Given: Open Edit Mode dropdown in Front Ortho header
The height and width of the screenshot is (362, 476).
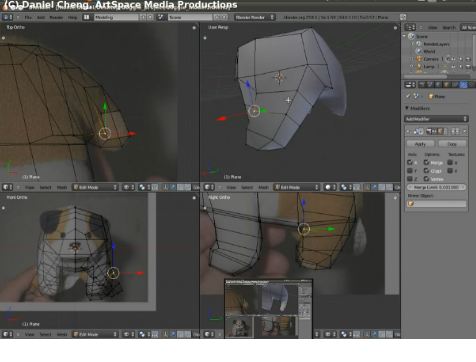Looking at the screenshot, I should click(x=95, y=334).
